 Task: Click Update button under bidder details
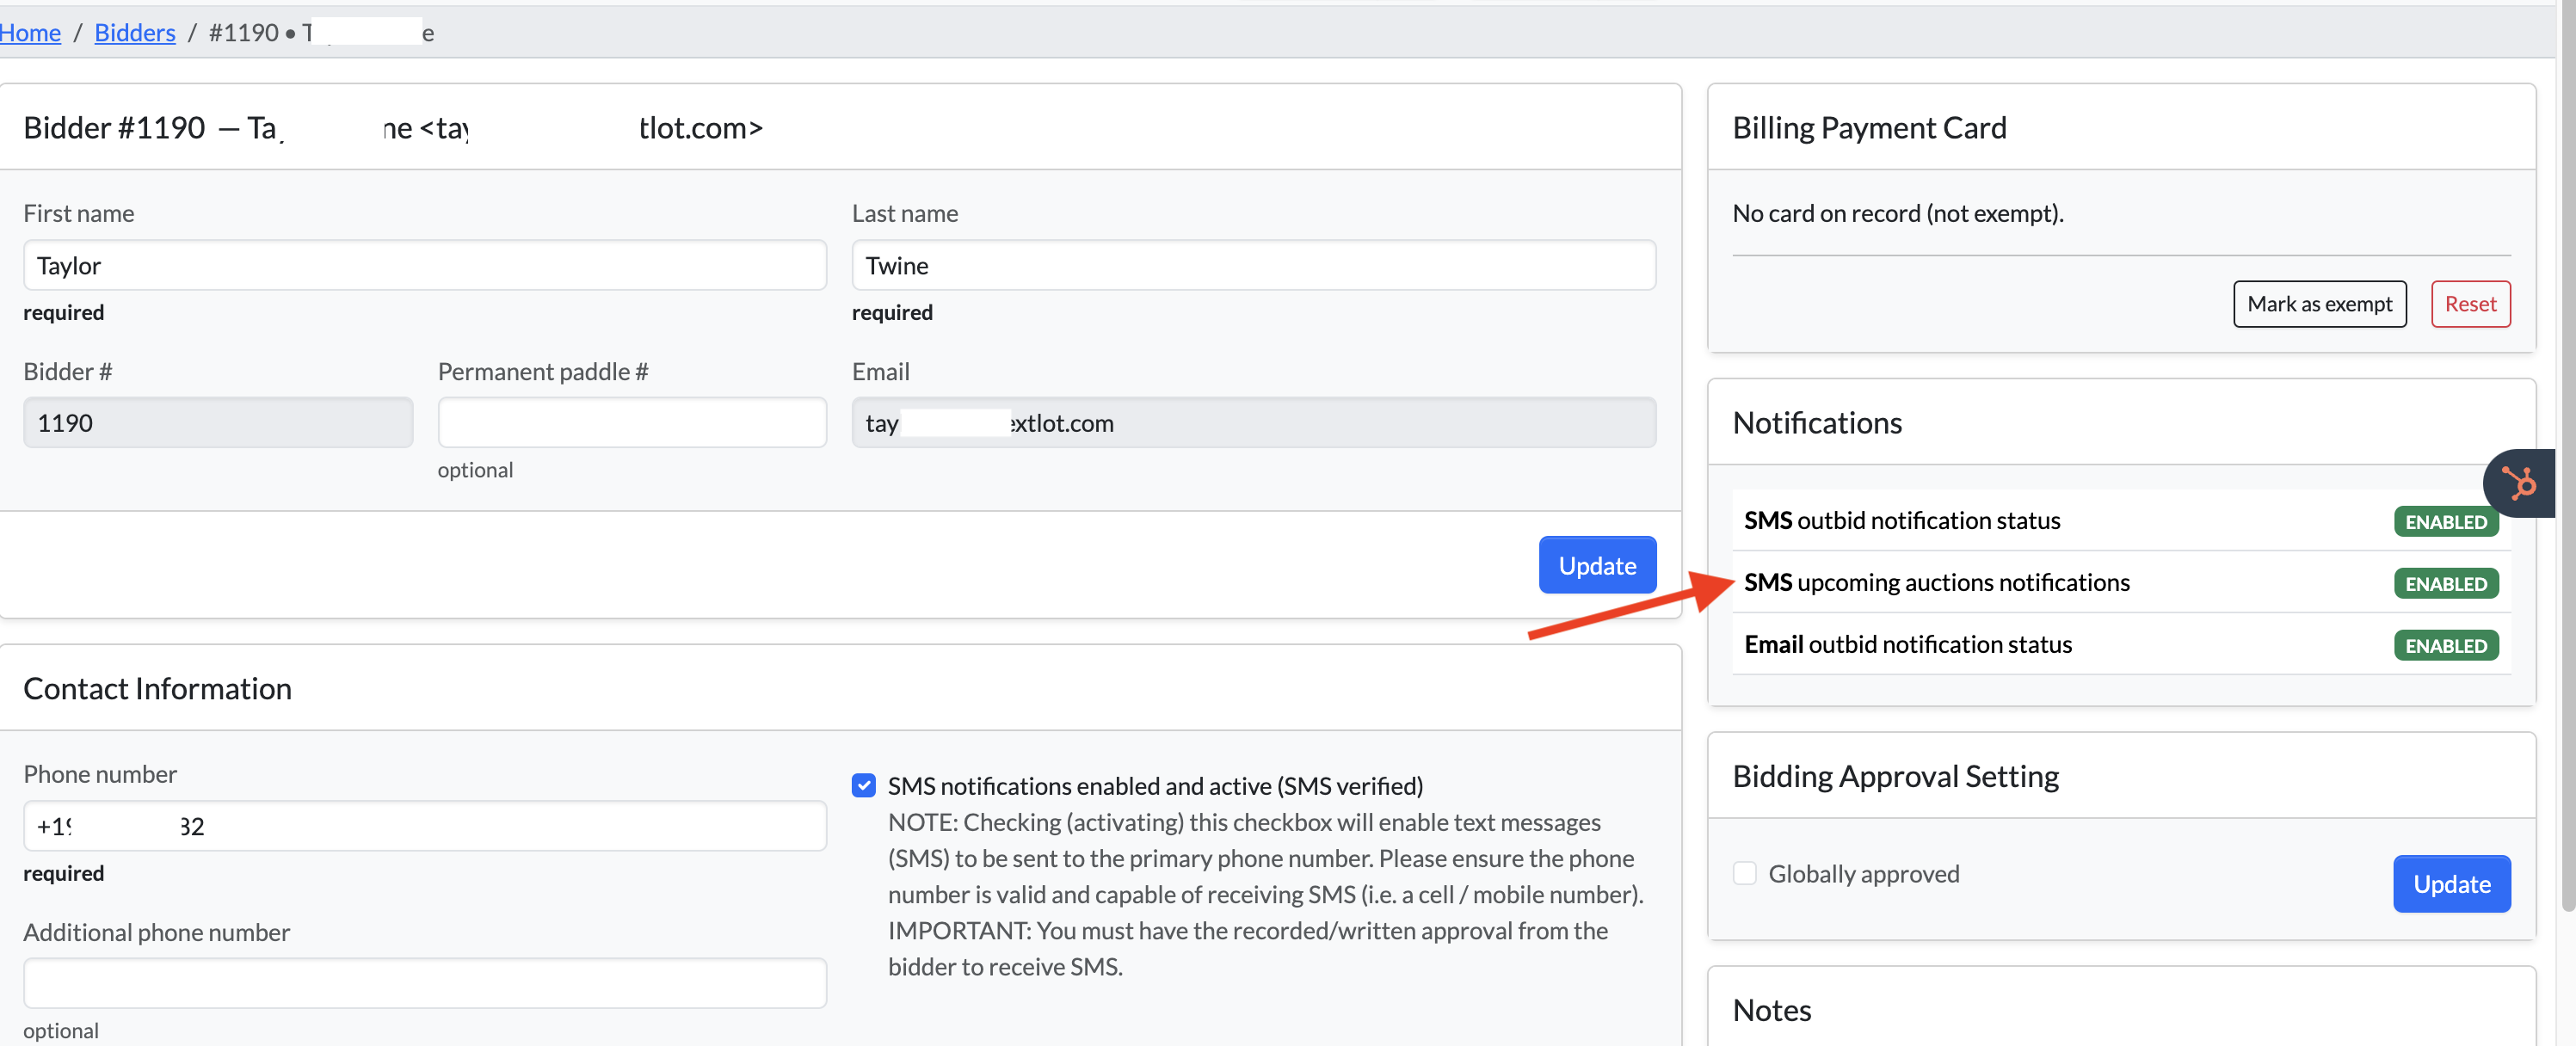pos(1596,565)
